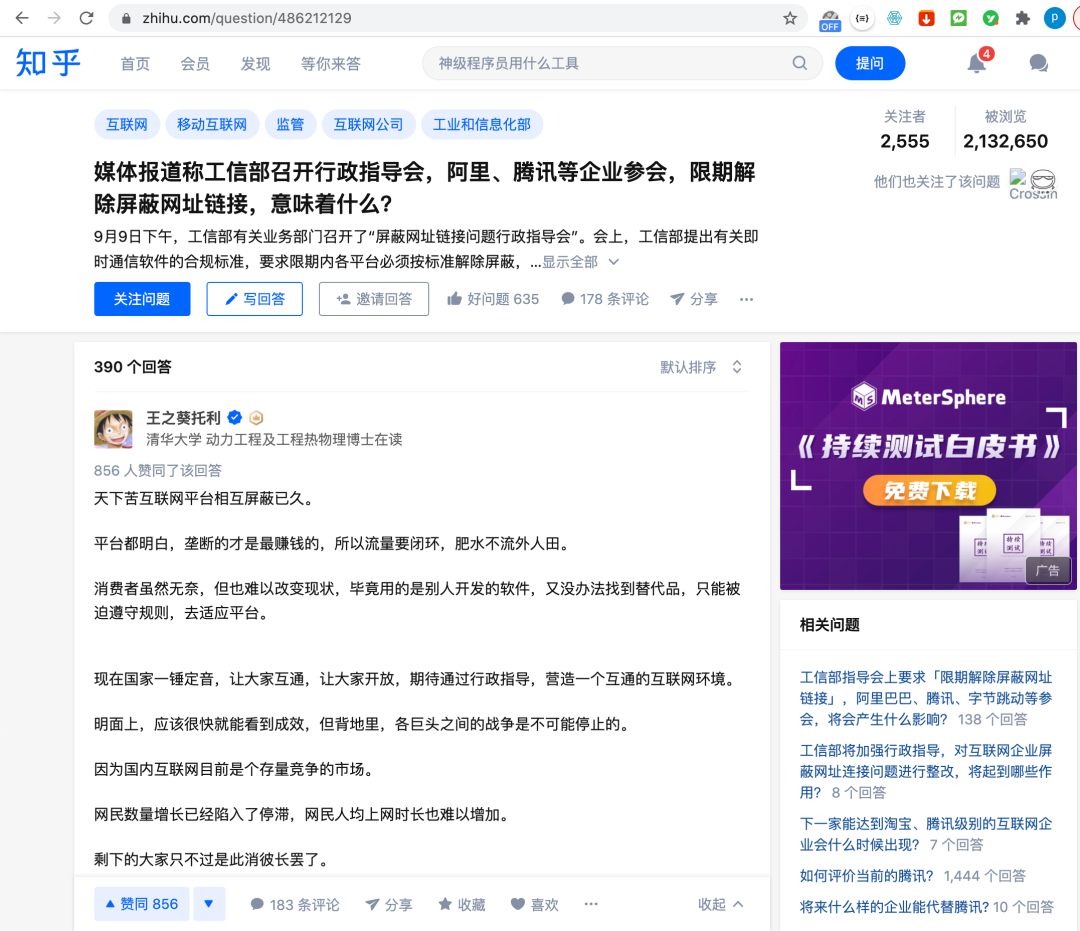This screenshot has height=931, width=1080.
Task: Click 856 人赞同了该回答 text
Action: (x=158, y=470)
